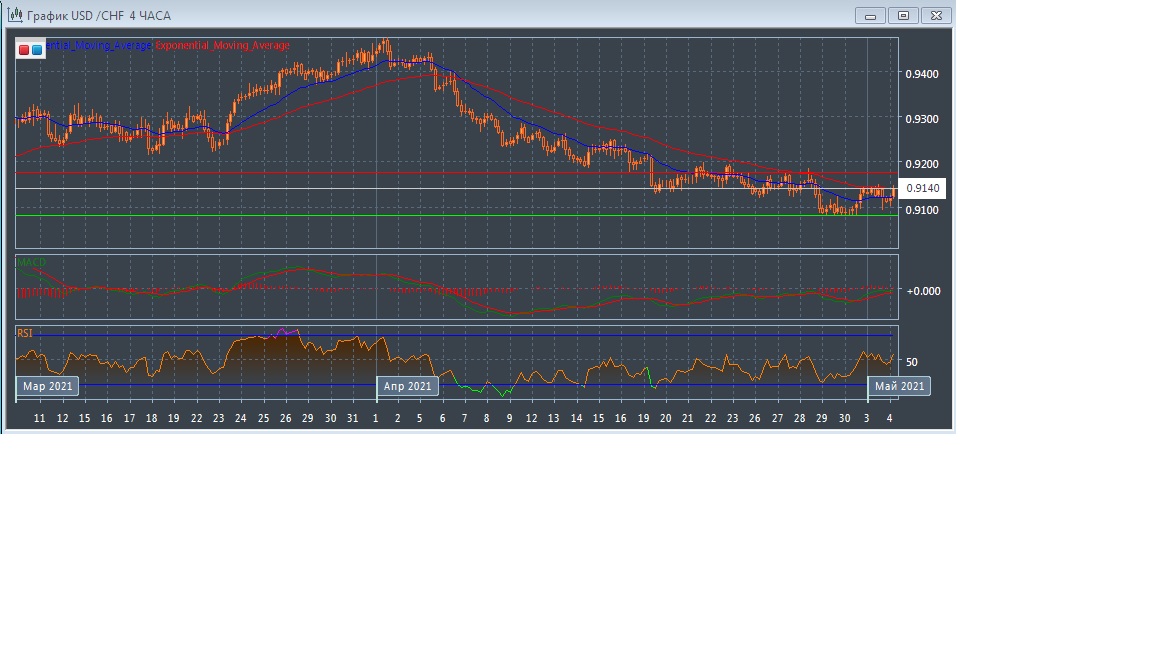The image size is (1152, 648).
Task: Select the Мар 2021 timeline marker
Action: 47,386
